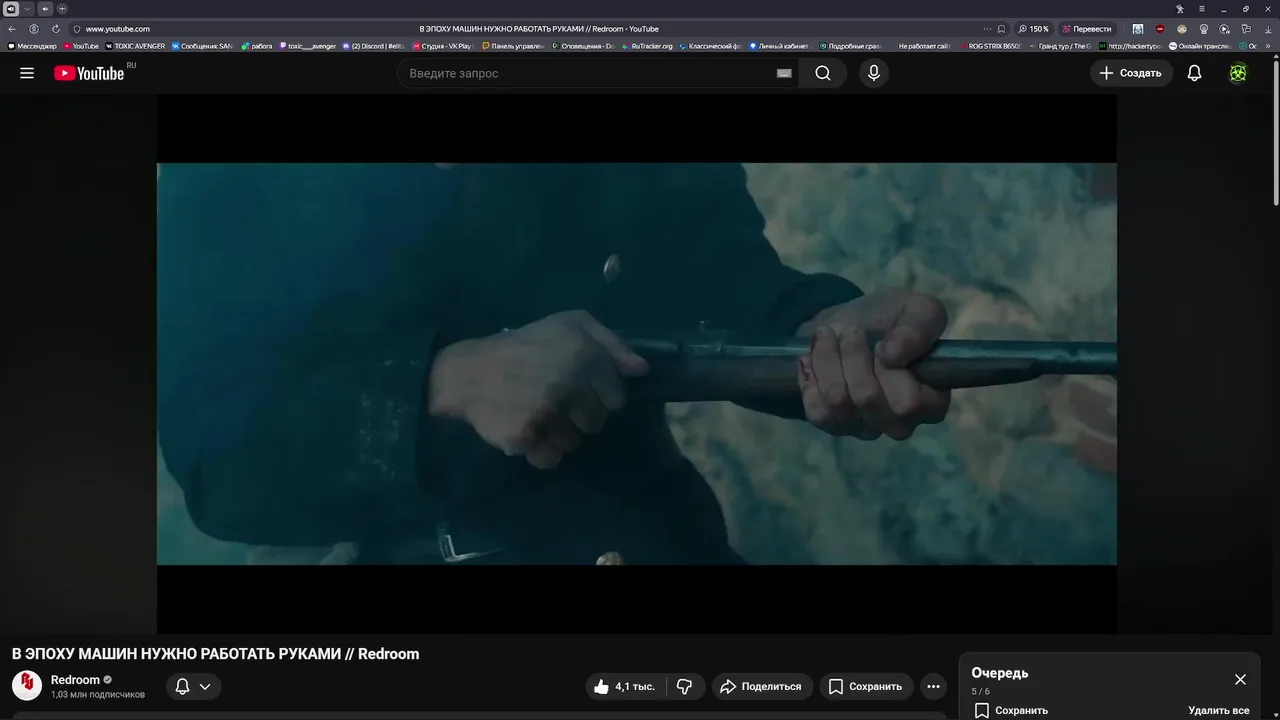Open the 'Панель управления' bookmark

tap(512, 46)
